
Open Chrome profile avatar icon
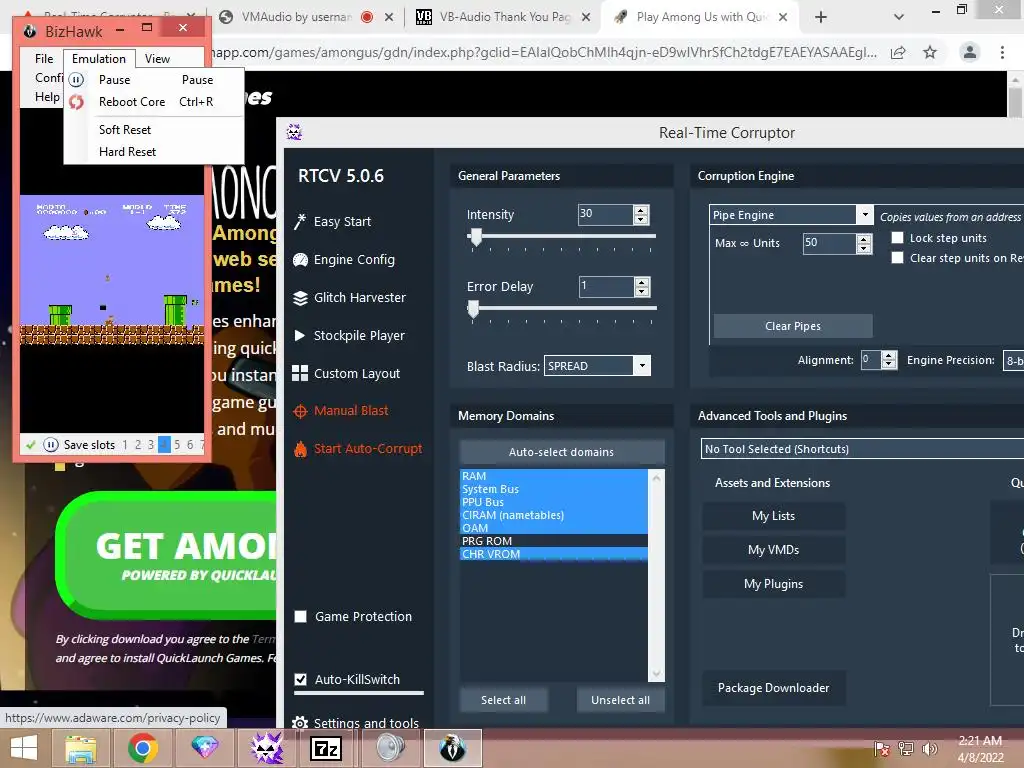pos(970,52)
